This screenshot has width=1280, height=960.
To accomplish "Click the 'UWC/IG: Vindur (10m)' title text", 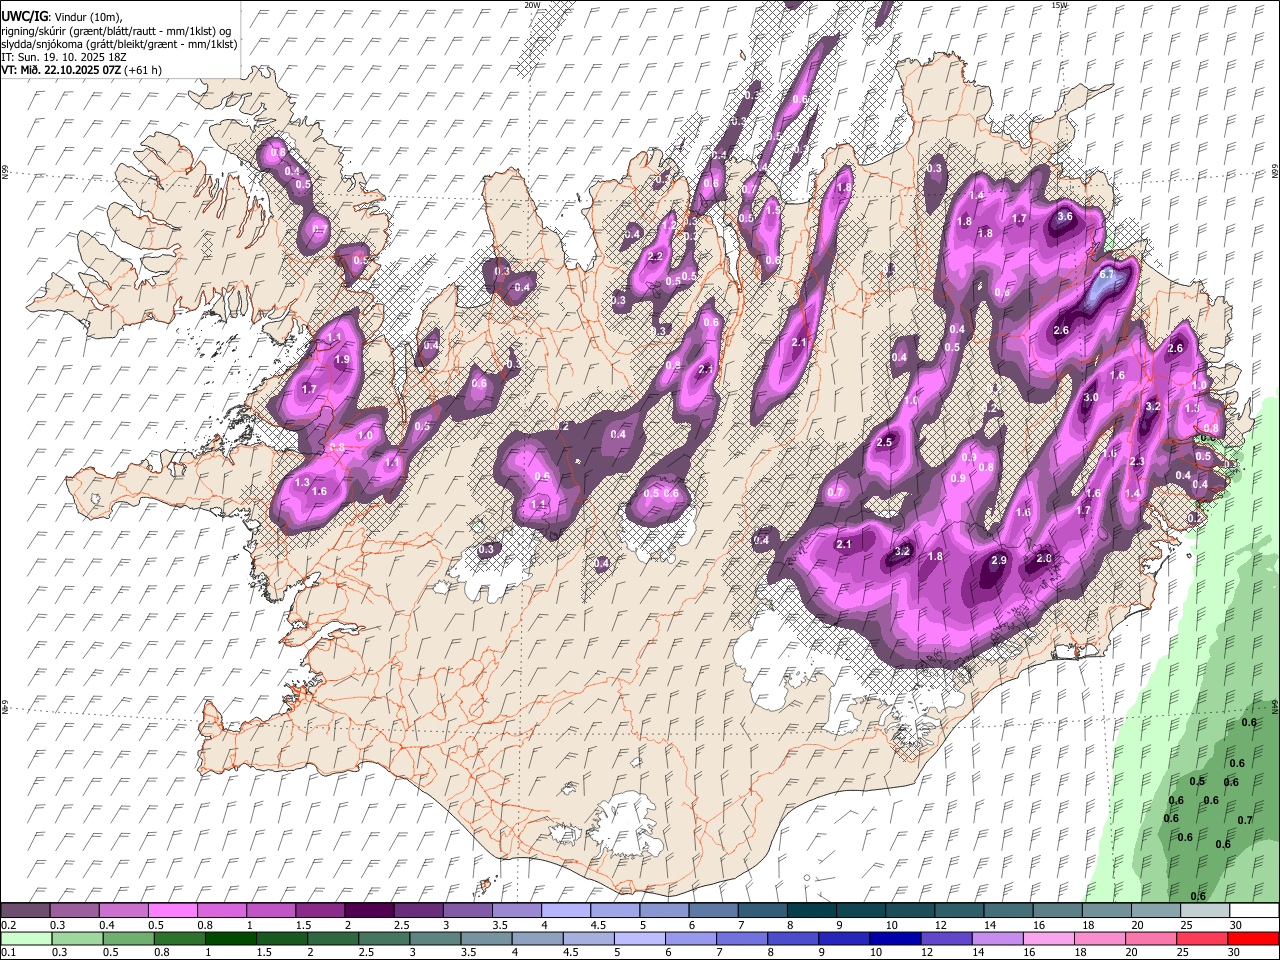I will pos(61,17).
